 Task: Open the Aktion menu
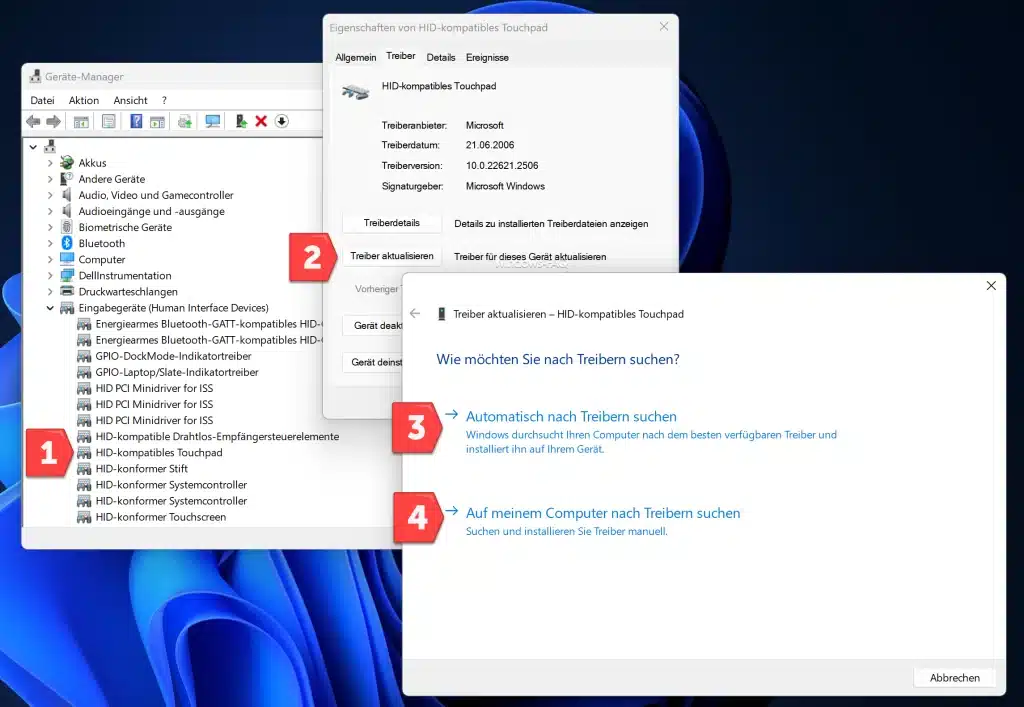tap(84, 101)
